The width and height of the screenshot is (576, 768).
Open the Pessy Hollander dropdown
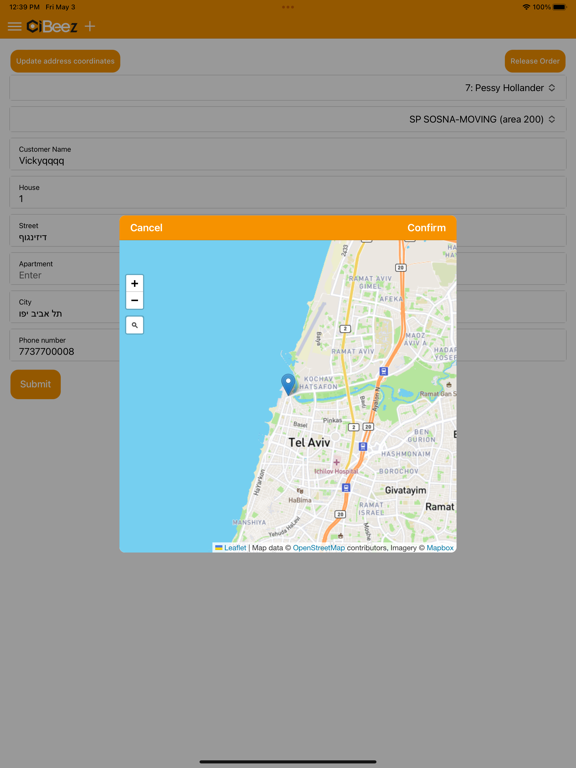pyautogui.click(x=288, y=88)
